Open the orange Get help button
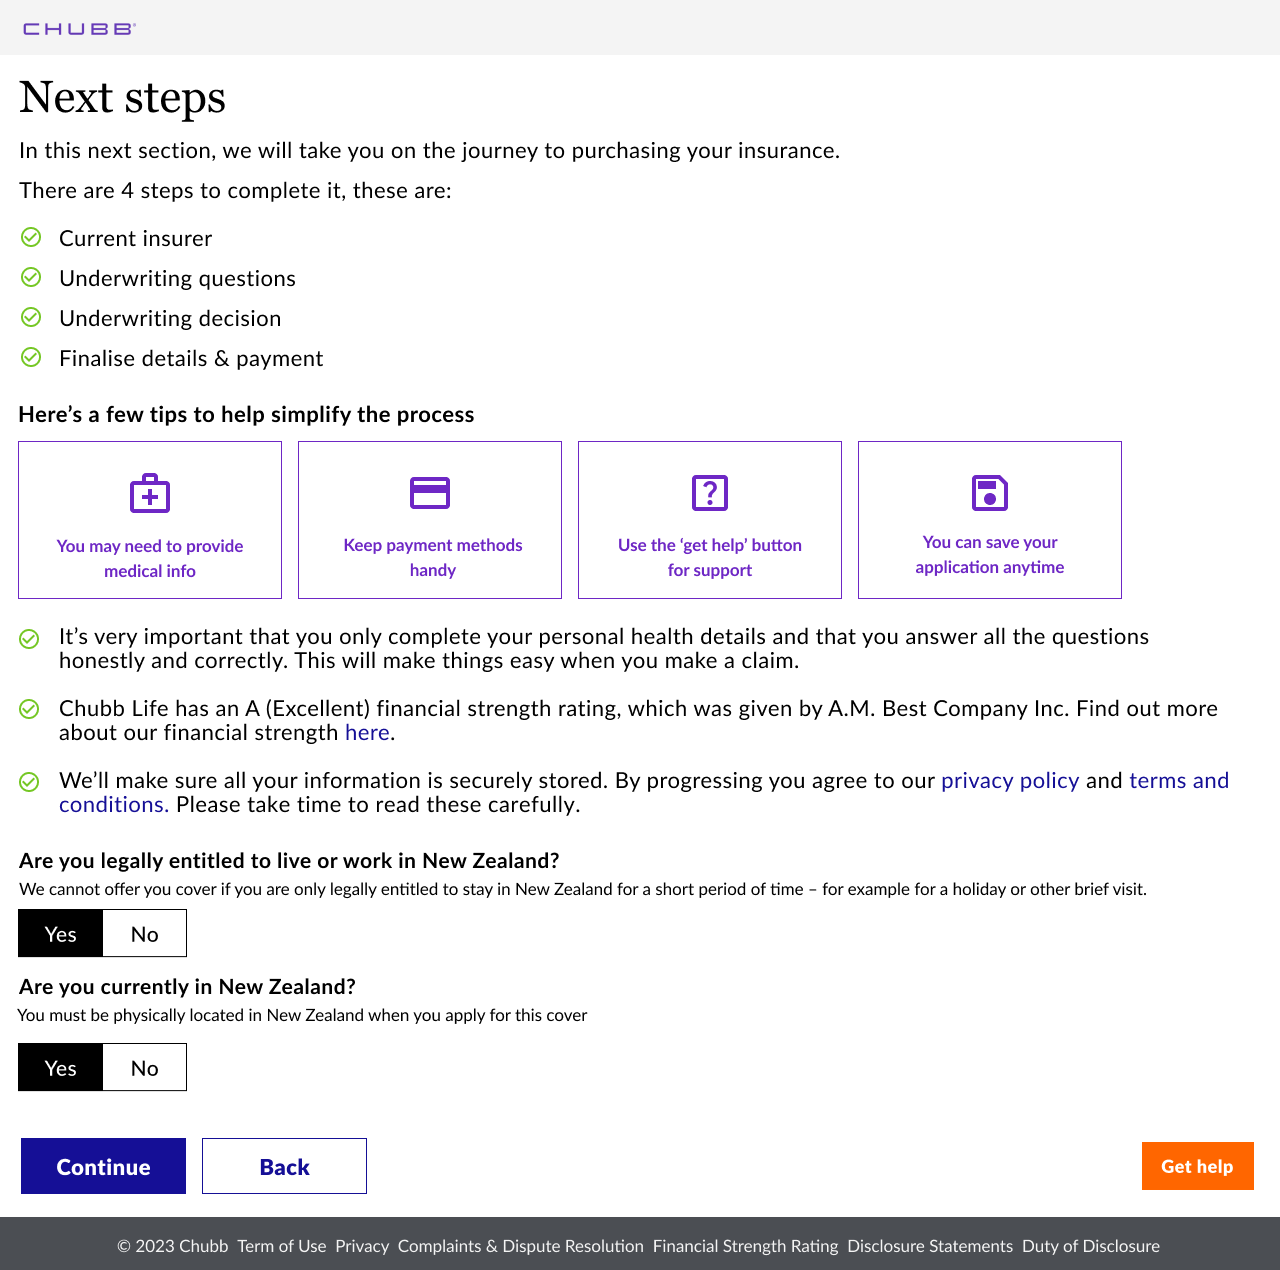Screen dimensions: 1280x1270 click(1198, 1166)
